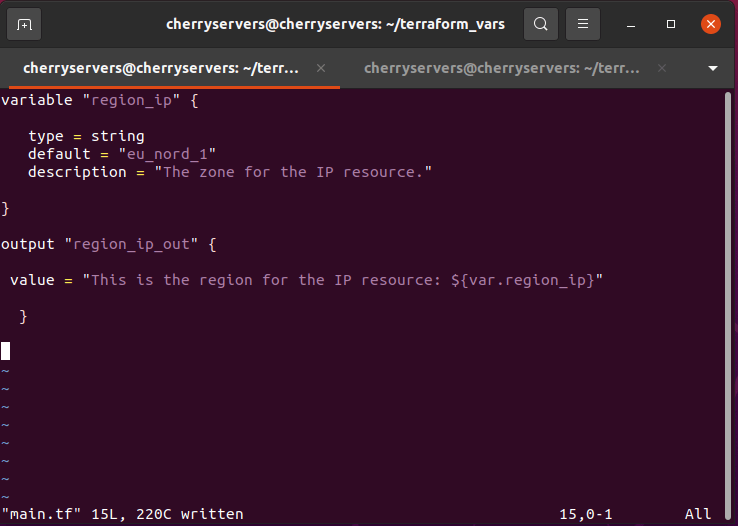Maximize the terminal window

click(x=671, y=24)
